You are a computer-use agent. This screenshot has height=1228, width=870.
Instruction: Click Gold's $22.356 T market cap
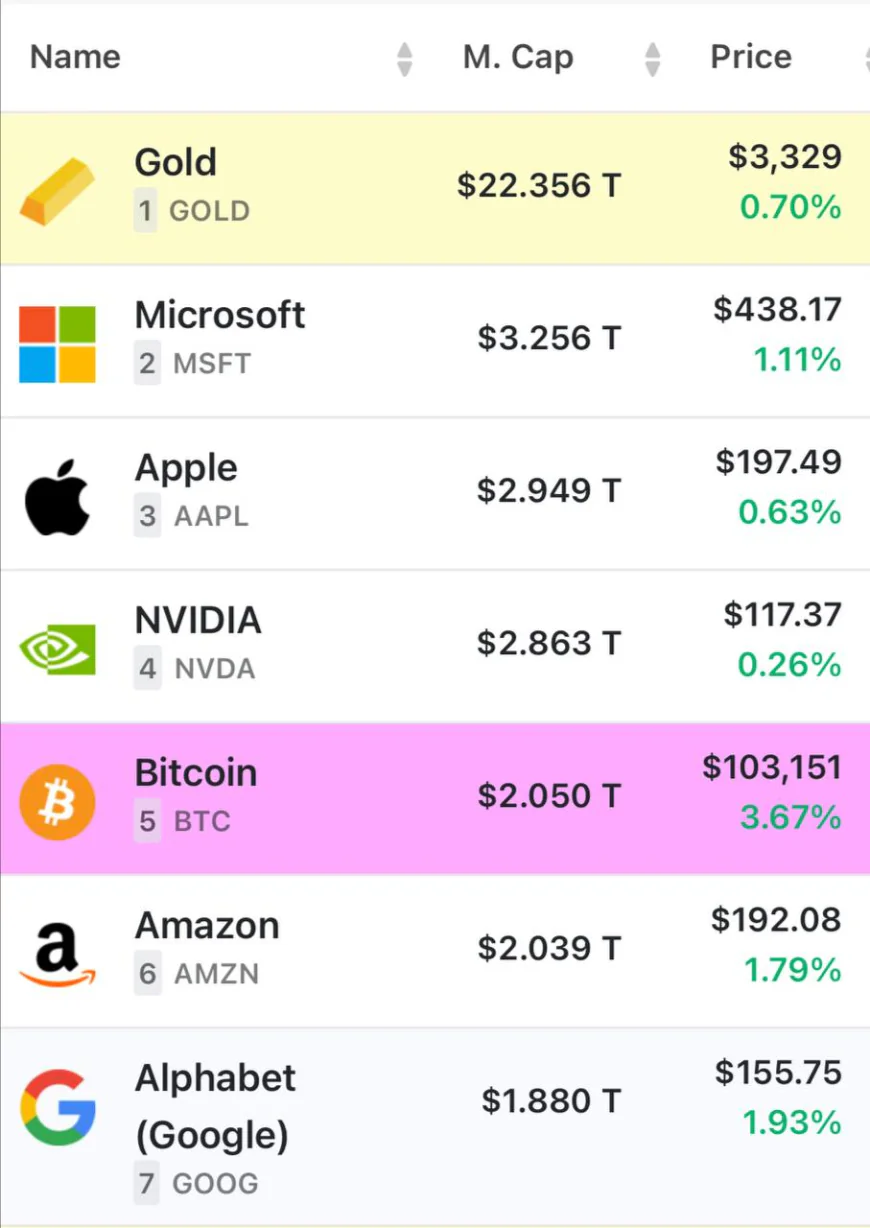pyautogui.click(x=539, y=186)
